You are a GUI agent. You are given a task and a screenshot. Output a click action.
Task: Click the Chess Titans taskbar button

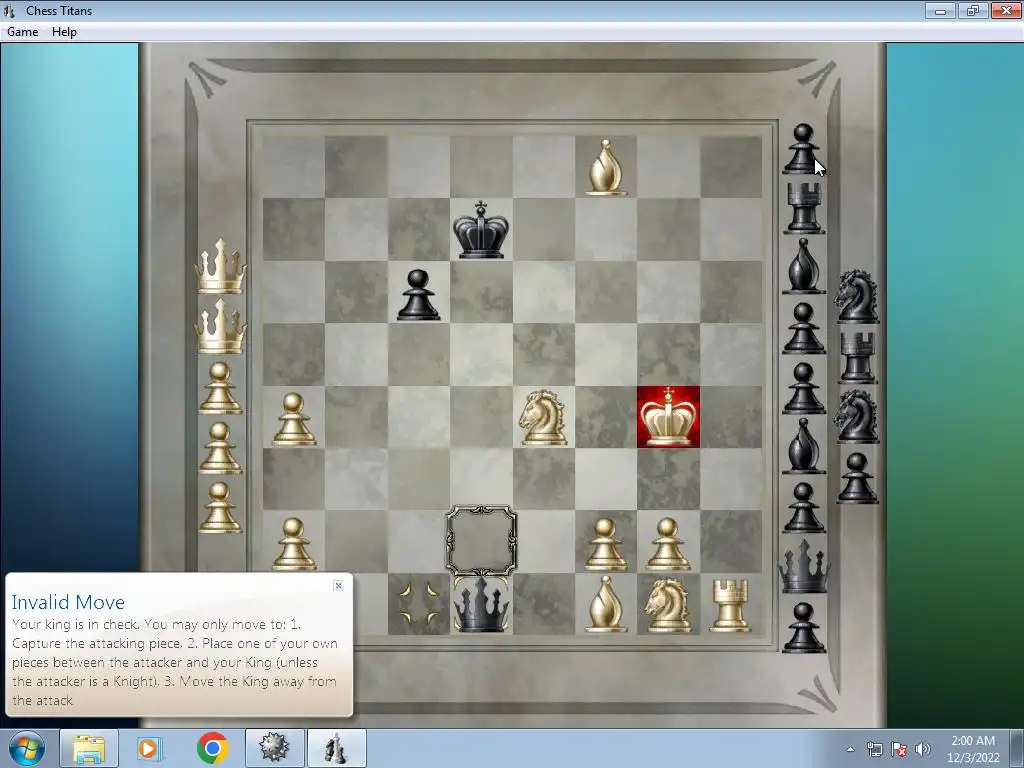336,748
